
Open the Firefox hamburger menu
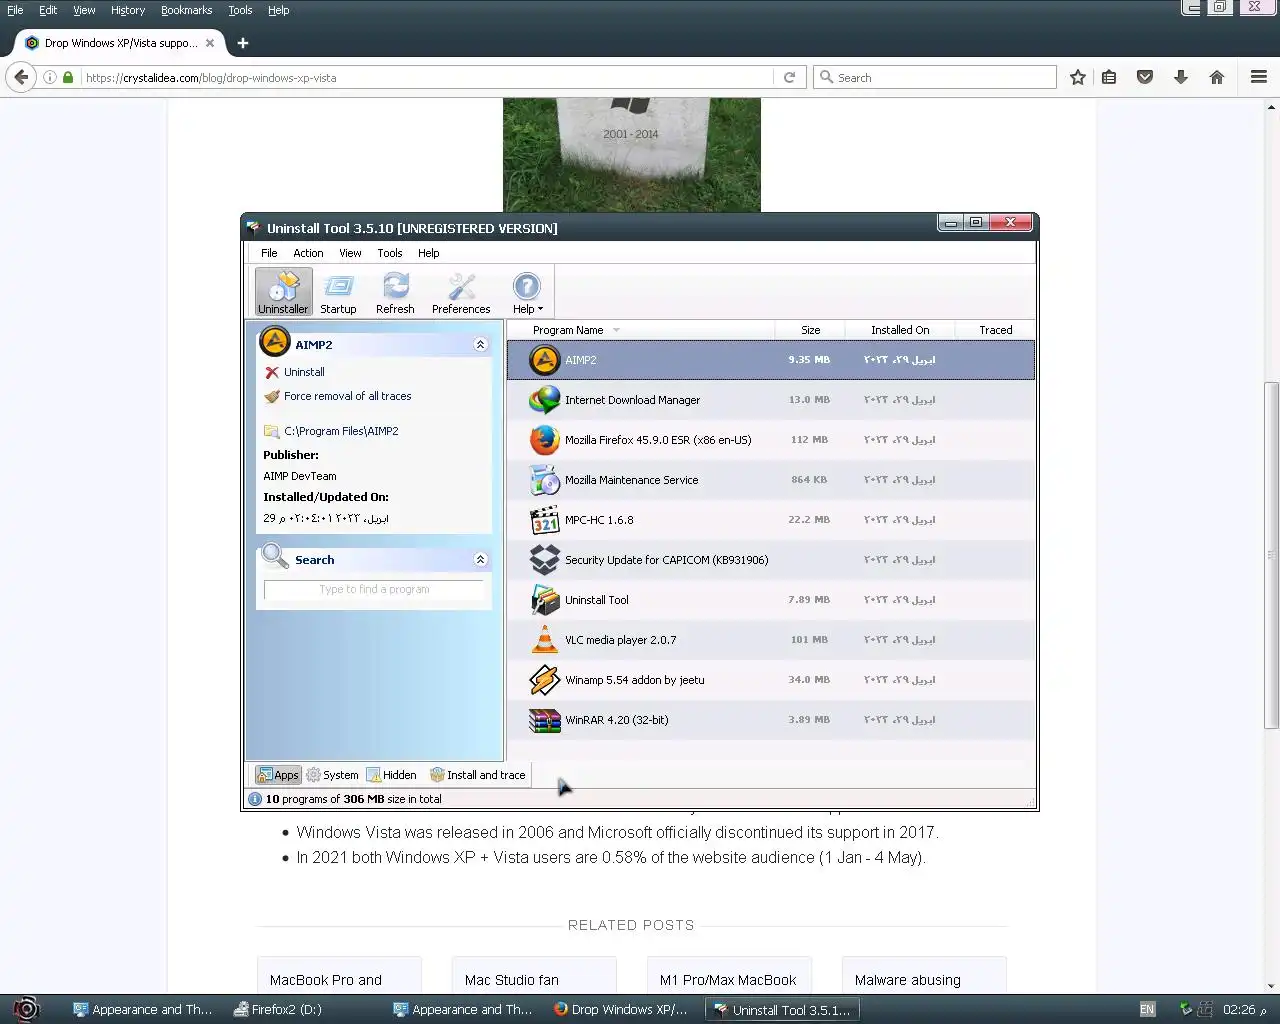point(1259,77)
